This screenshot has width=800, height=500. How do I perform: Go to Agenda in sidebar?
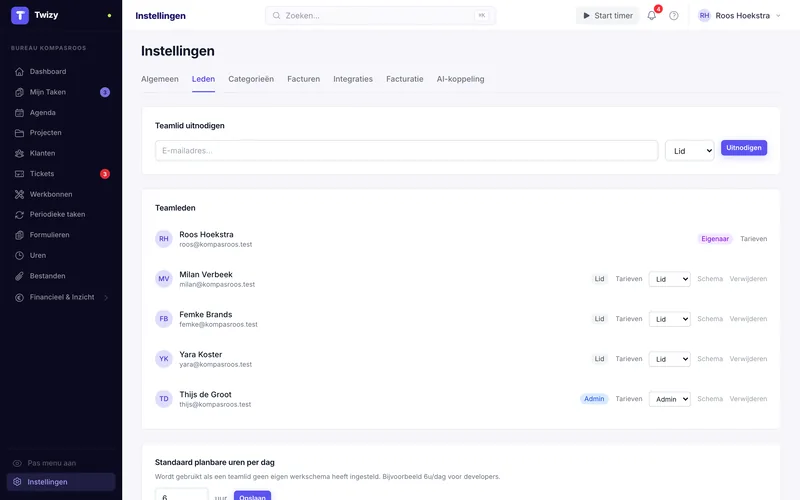coord(42,113)
